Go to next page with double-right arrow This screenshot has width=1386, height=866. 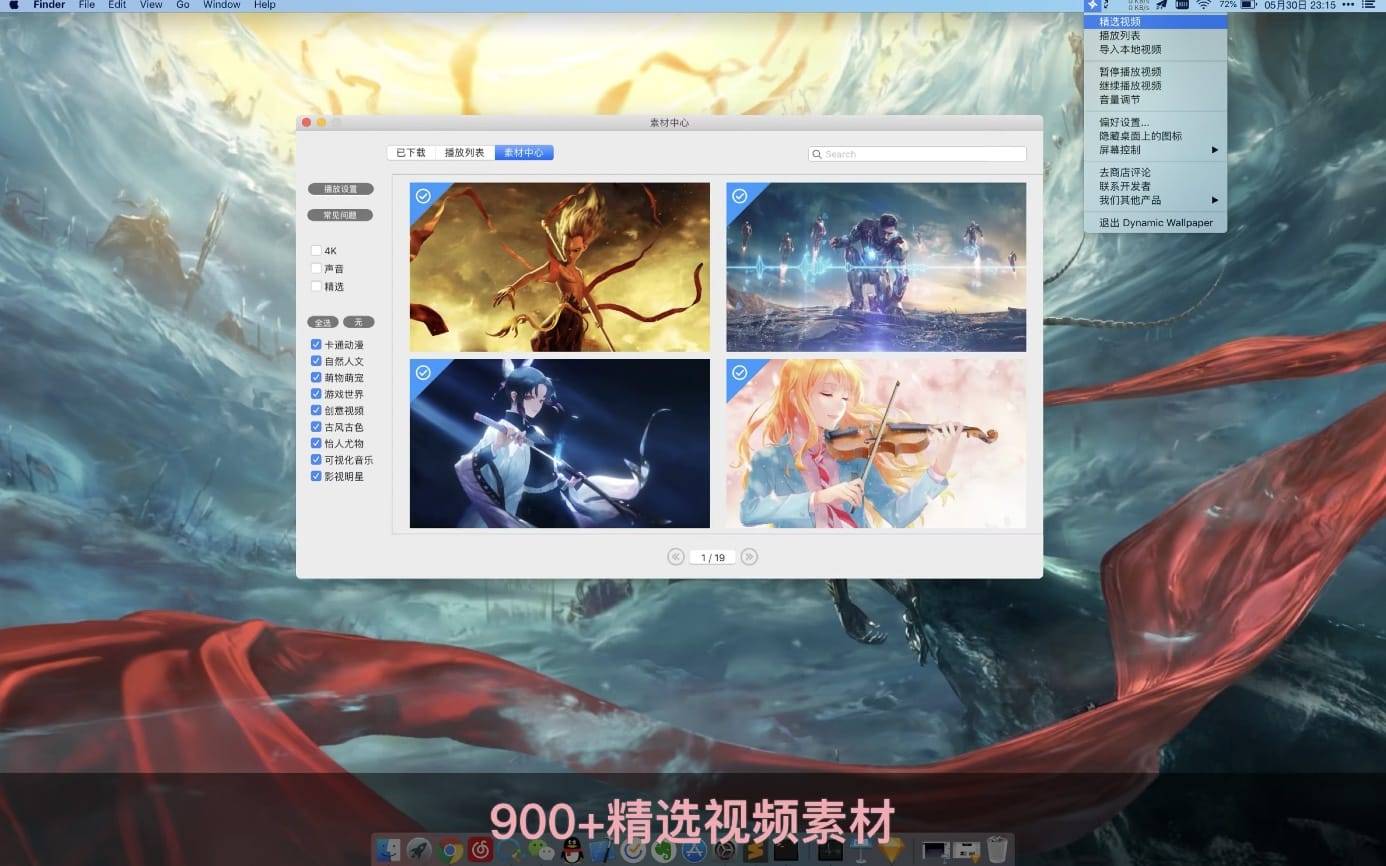[x=749, y=557]
